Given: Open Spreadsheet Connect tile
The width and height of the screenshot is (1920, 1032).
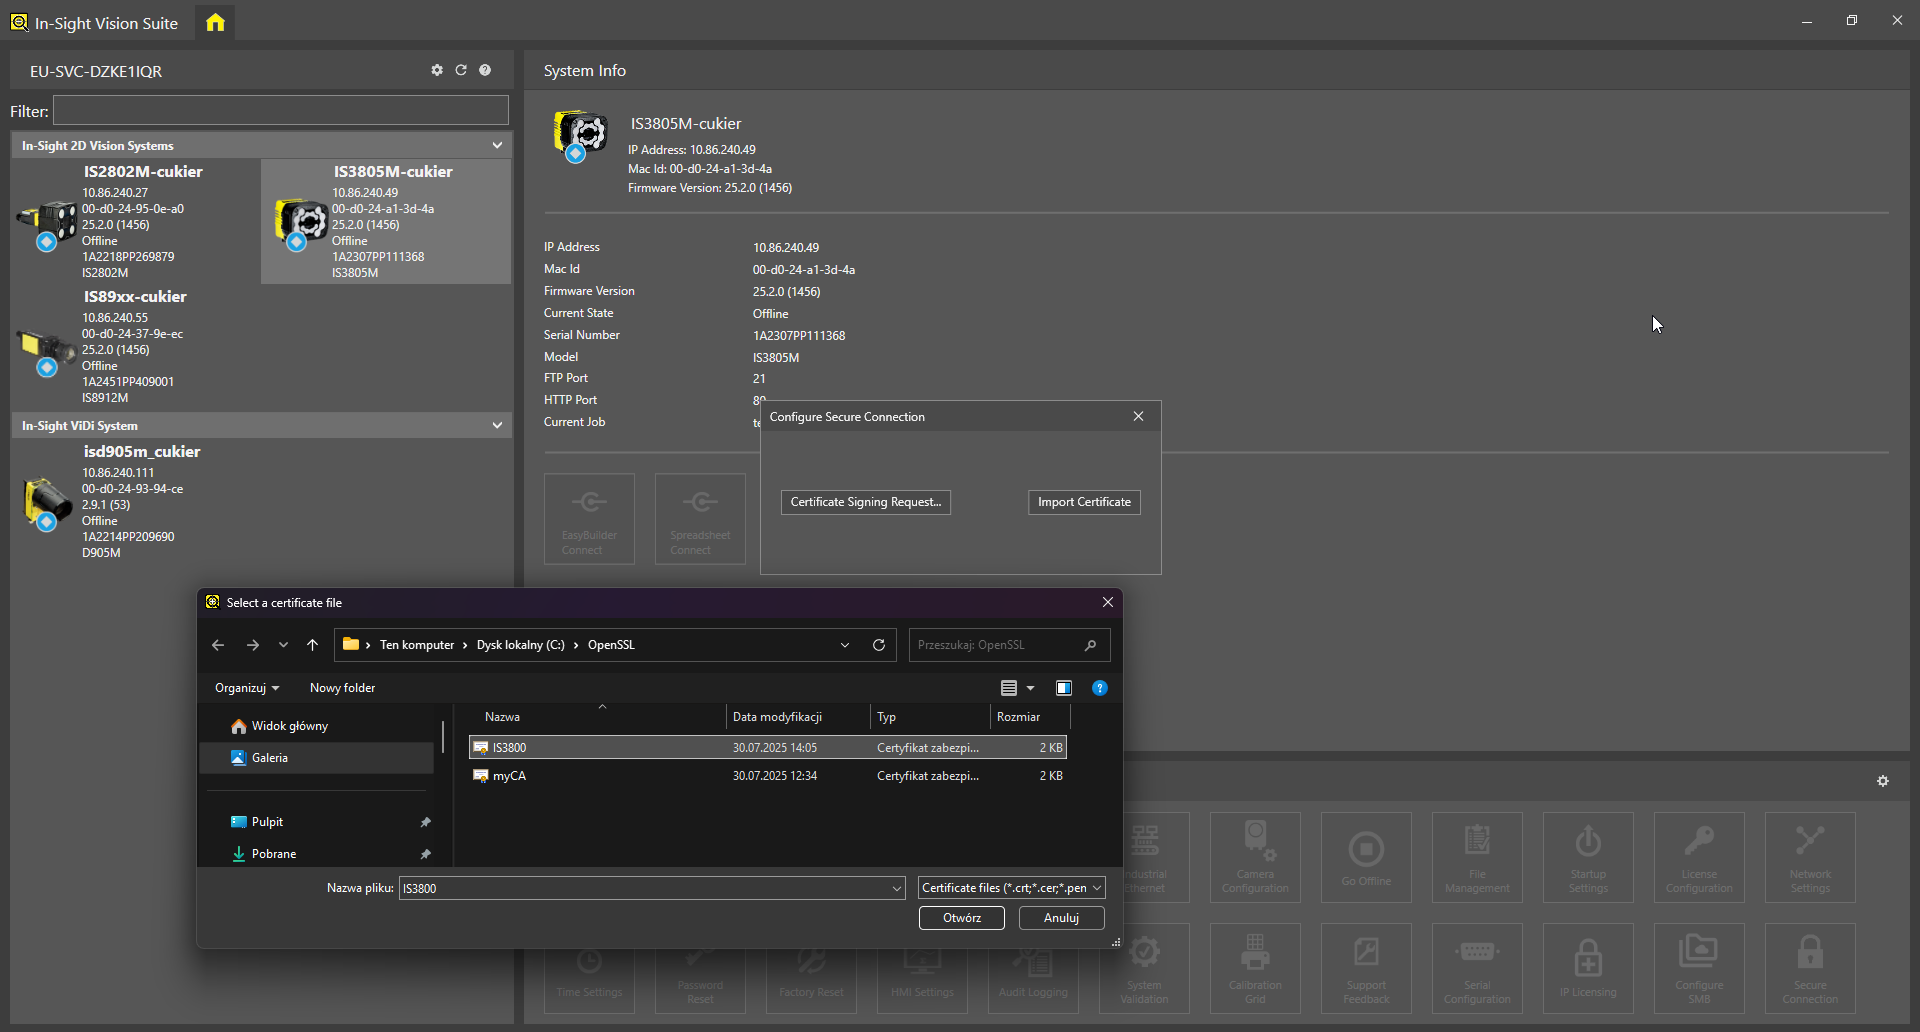Looking at the screenshot, I should (700, 519).
